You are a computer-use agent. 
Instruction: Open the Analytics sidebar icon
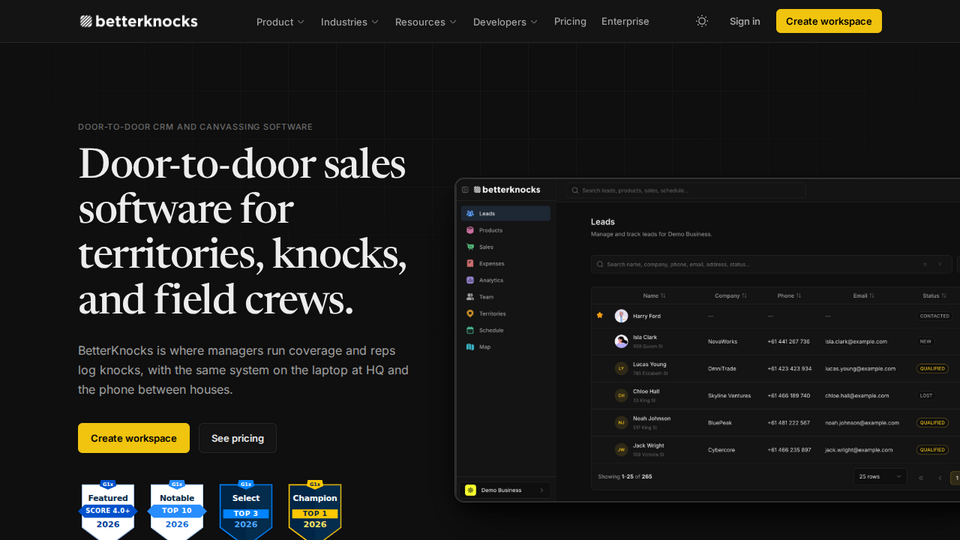click(x=470, y=280)
